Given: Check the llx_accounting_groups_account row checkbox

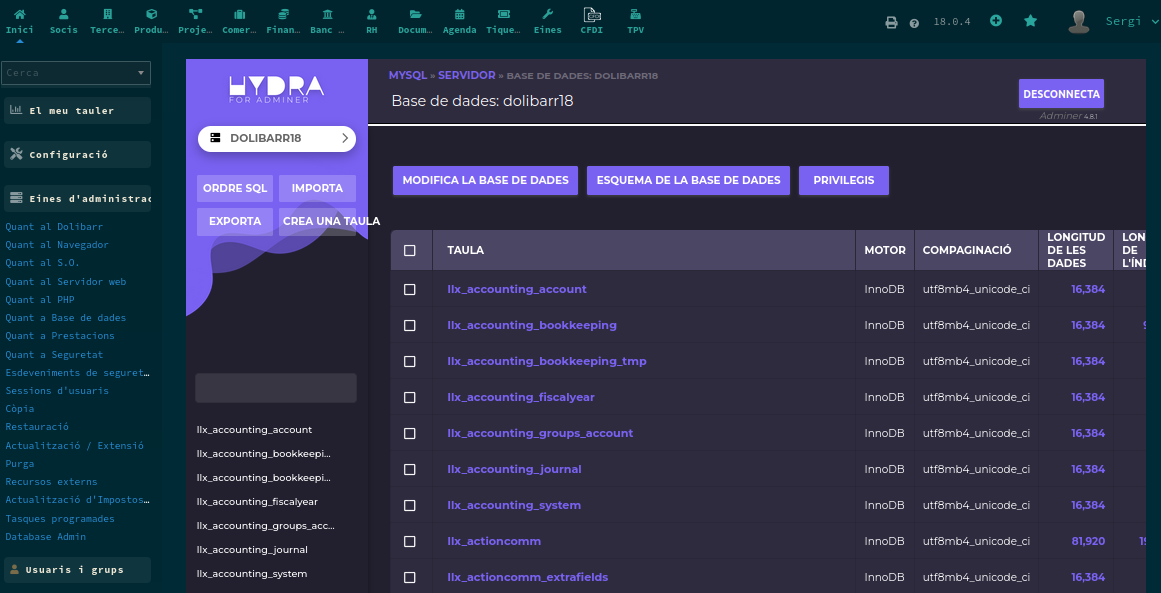Looking at the screenshot, I should pyautogui.click(x=409, y=433).
